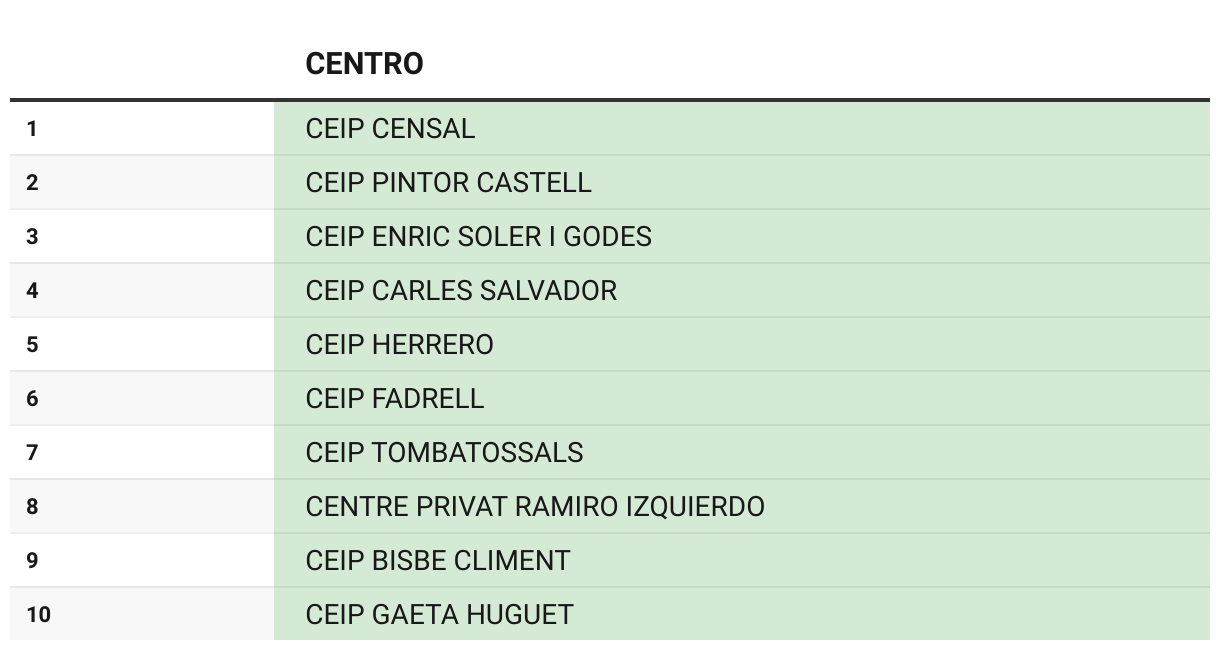Image resolution: width=1220 pixels, height=650 pixels.
Task: Click row number 8
Action: click(142, 507)
